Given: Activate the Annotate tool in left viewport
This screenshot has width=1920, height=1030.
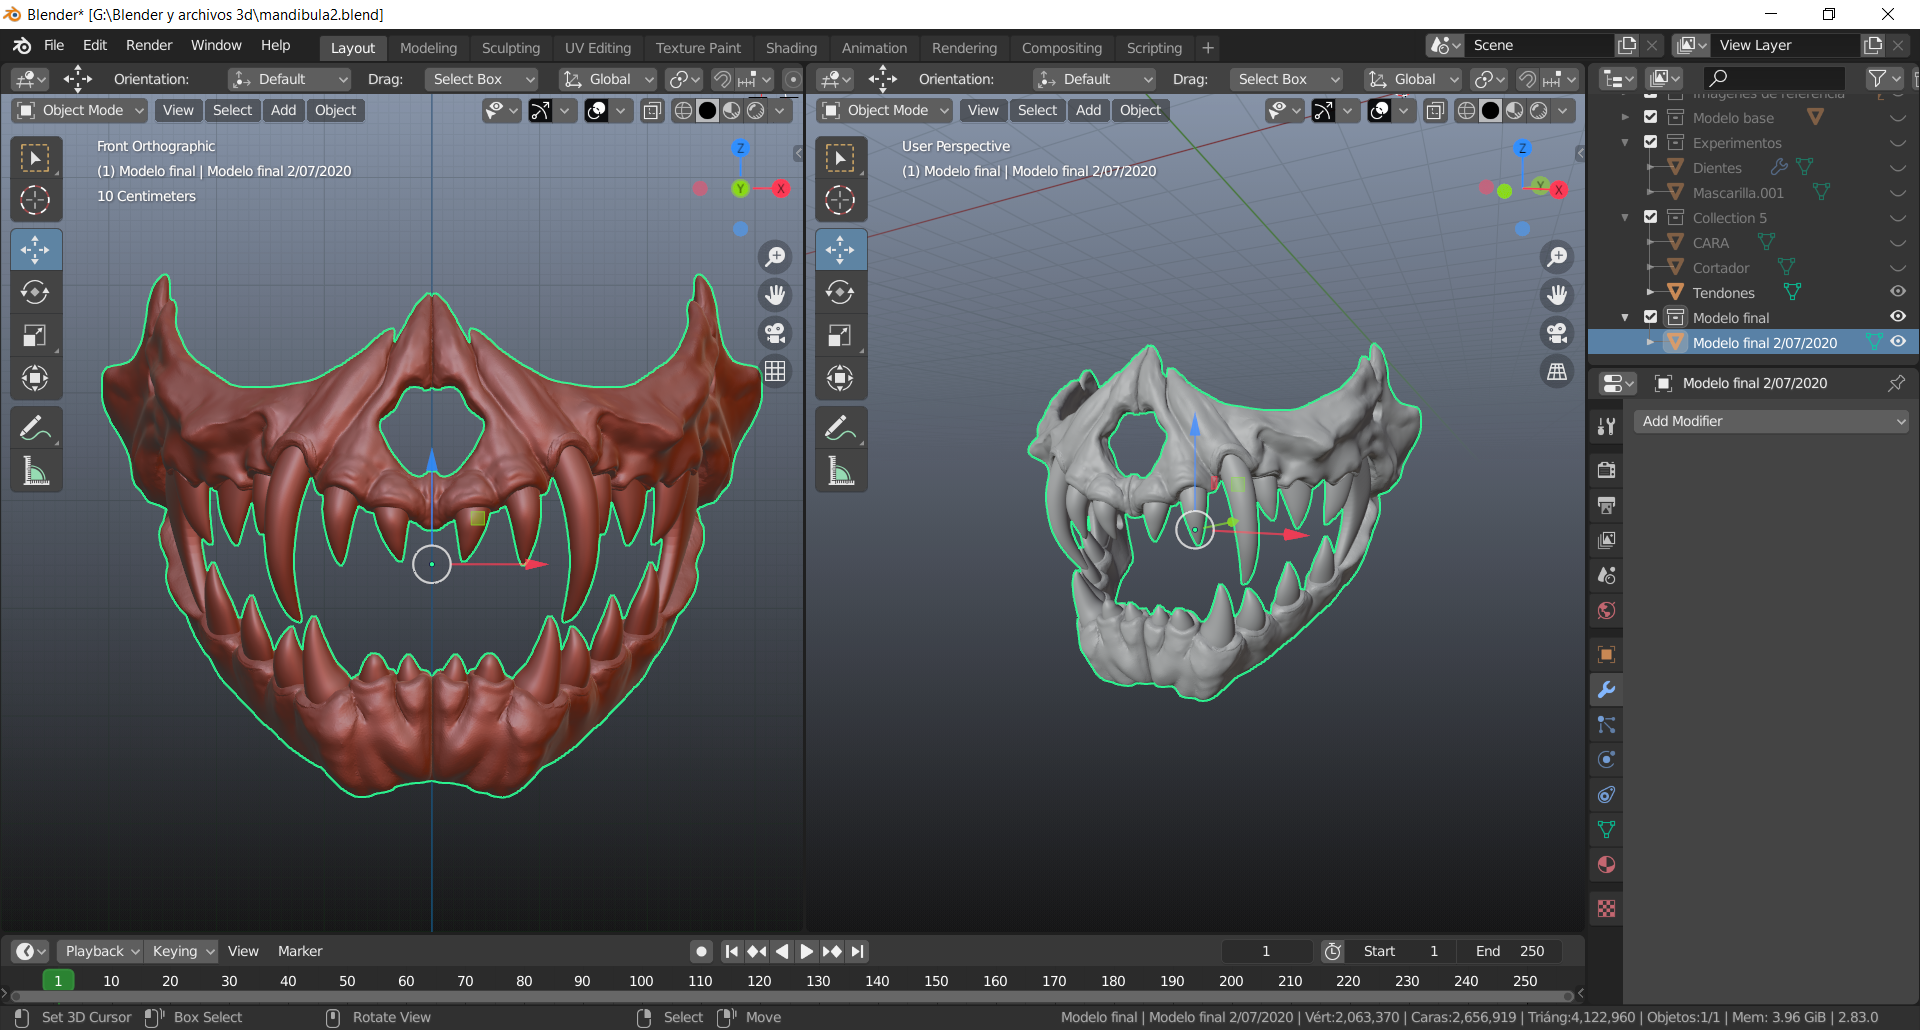Looking at the screenshot, I should click(36, 429).
